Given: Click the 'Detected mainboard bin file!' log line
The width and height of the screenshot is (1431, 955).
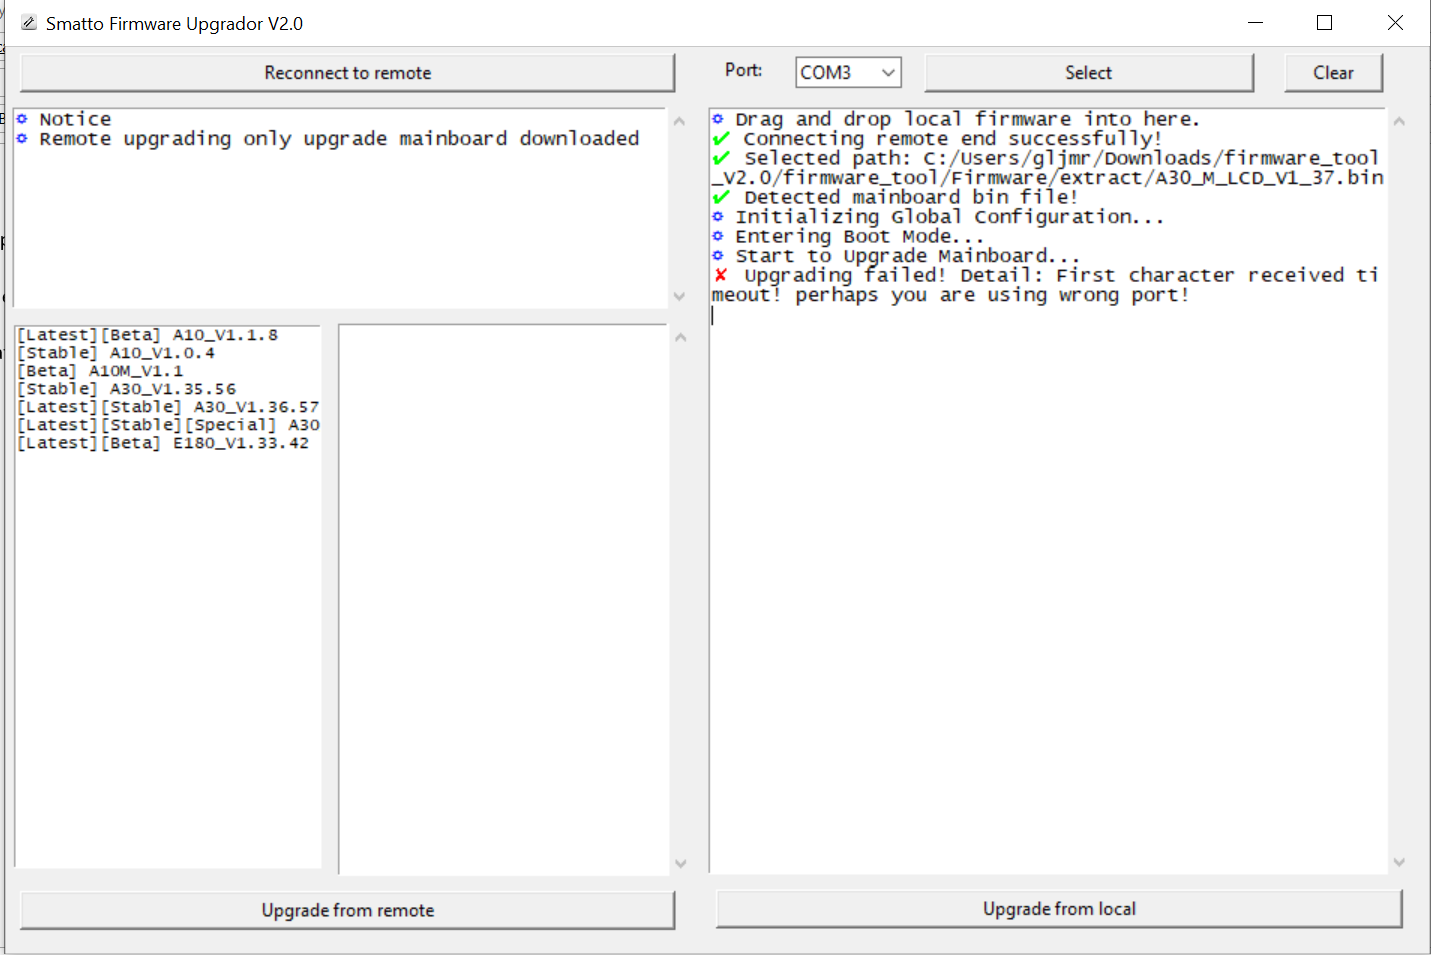Looking at the screenshot, I should pos(911,197).
